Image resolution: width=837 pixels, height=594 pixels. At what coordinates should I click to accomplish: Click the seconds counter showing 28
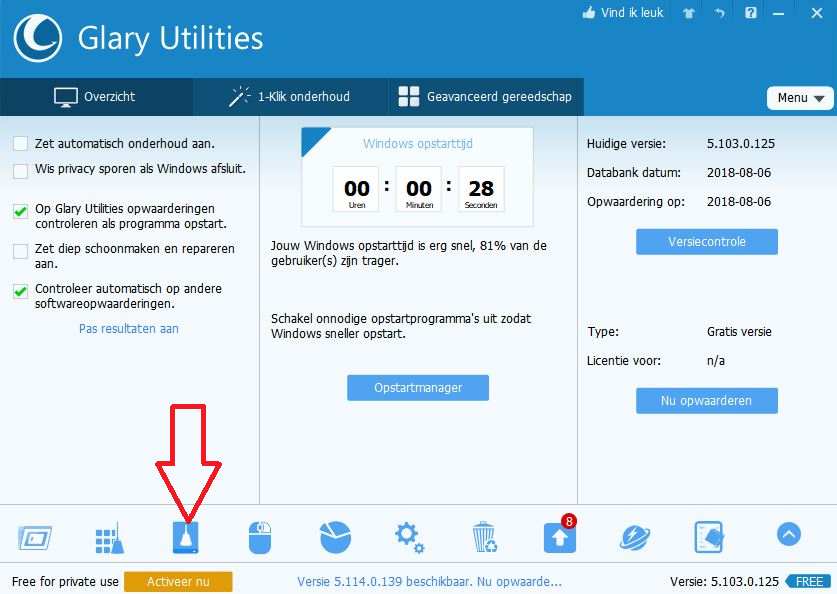481,189
